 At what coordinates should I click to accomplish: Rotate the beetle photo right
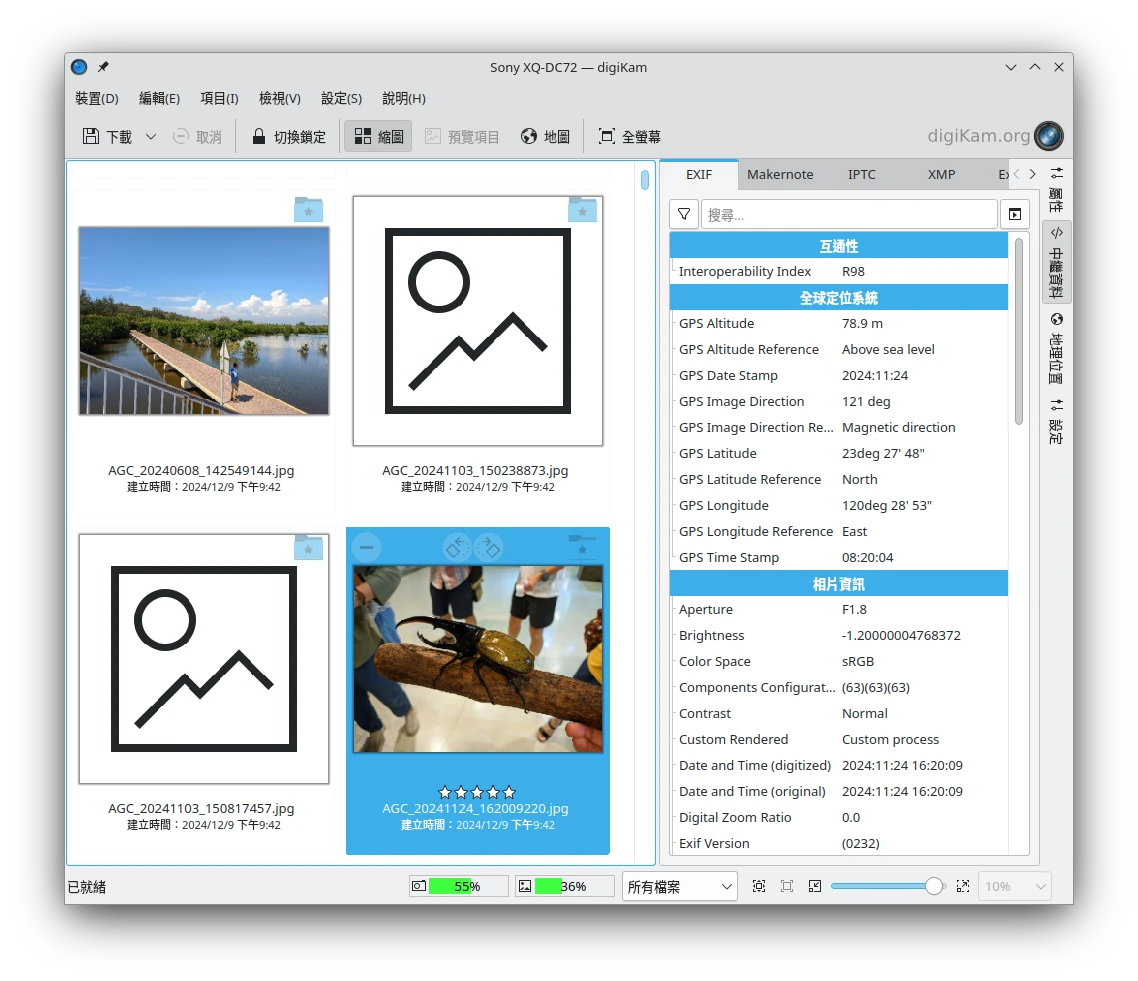click(488, 547)
